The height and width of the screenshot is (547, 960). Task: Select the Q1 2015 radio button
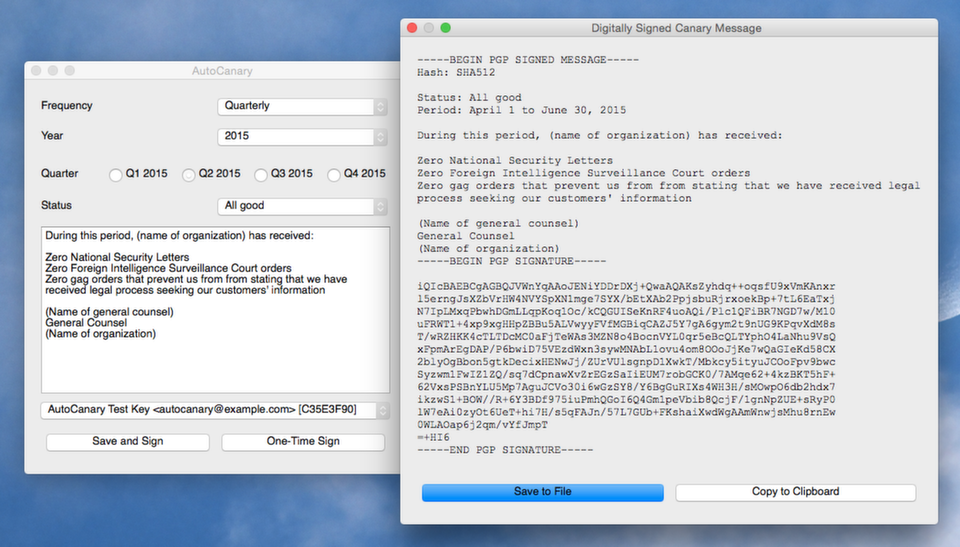[116, 175]
